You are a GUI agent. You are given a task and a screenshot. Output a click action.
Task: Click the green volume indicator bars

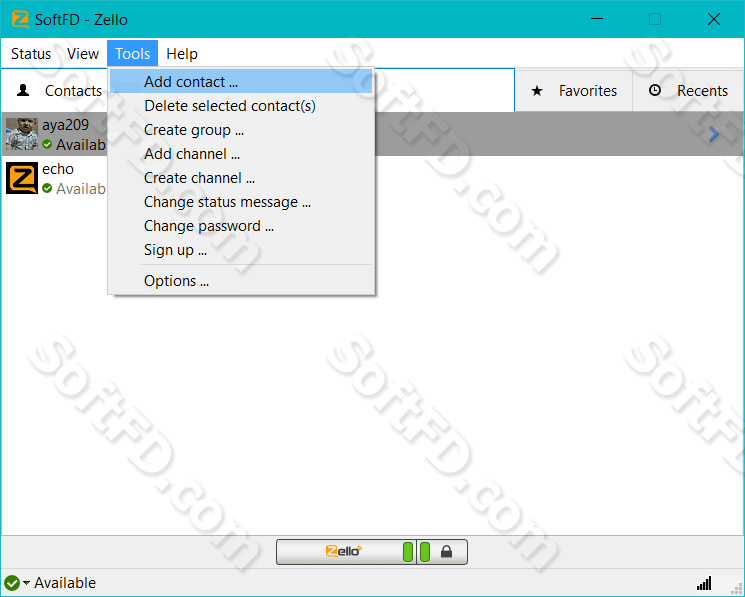click(416, 552)
